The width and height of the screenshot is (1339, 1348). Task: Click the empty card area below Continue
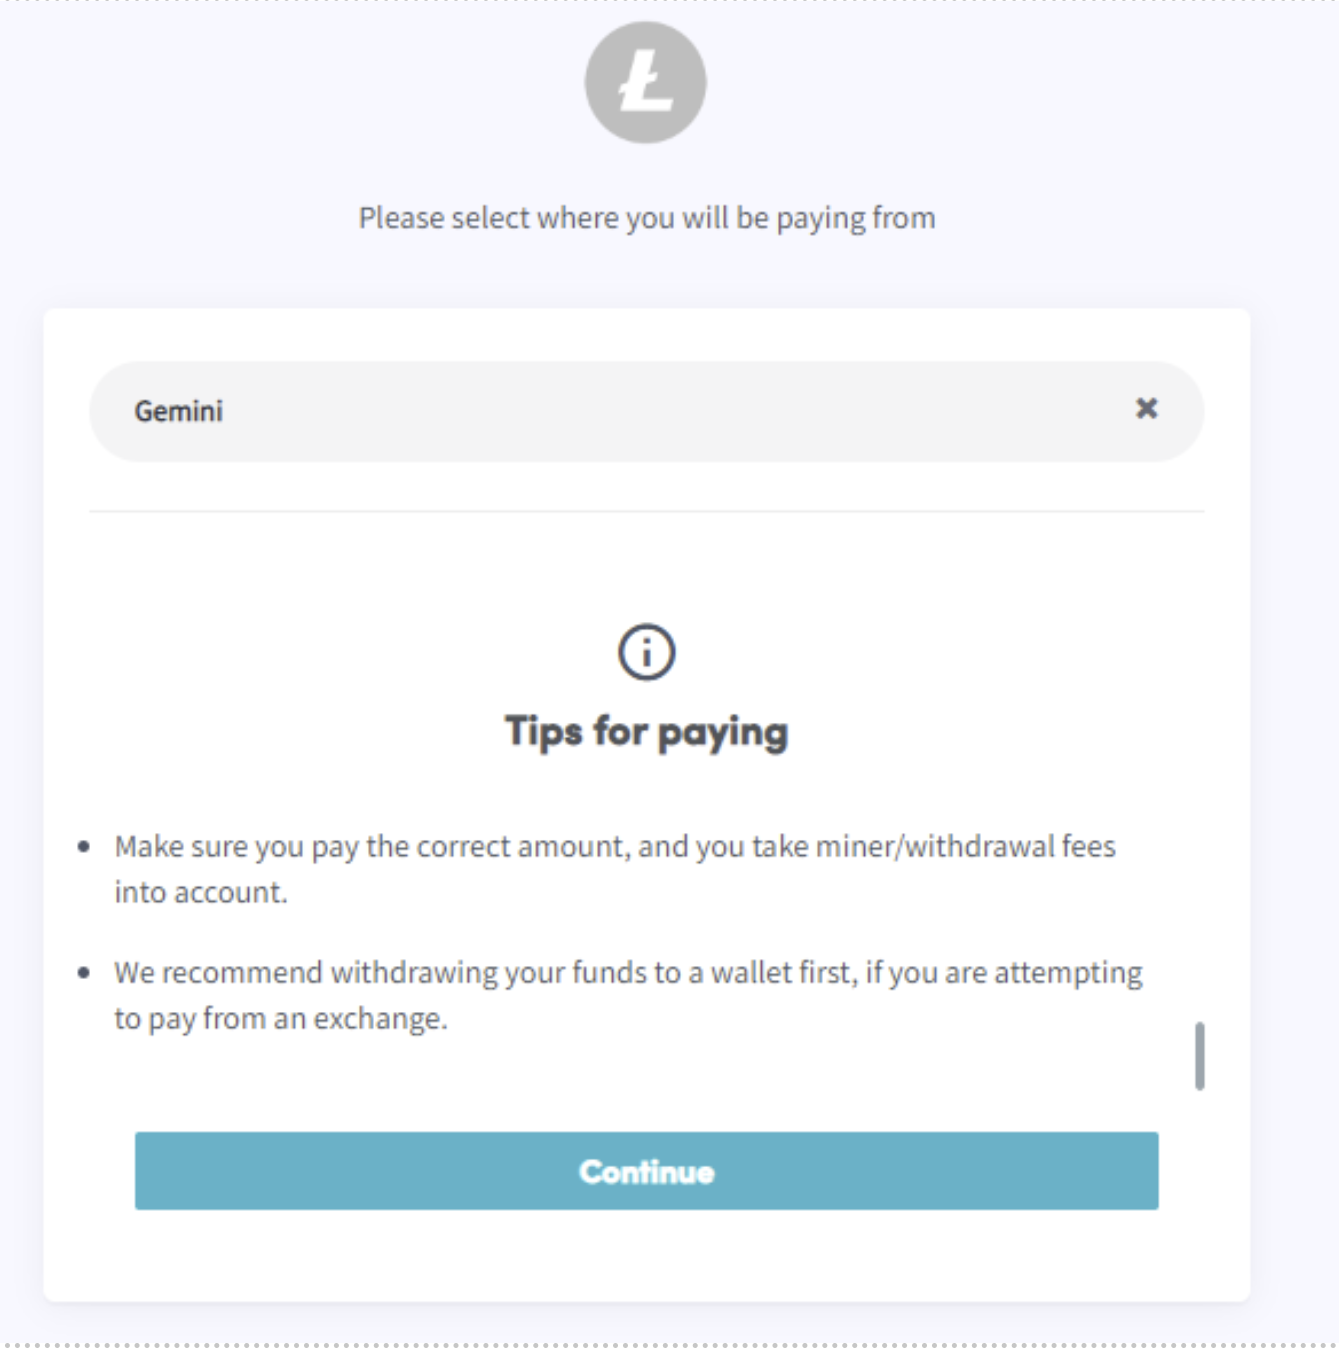[x=646, y=1256]
